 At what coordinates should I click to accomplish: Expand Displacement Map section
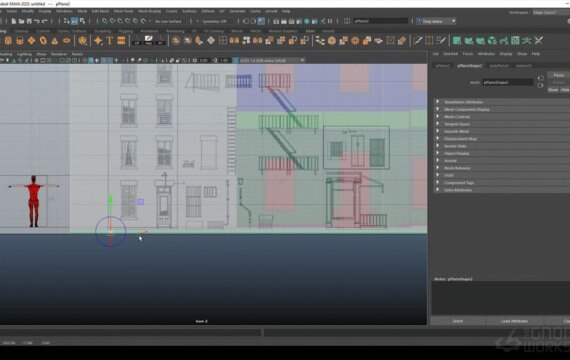tap(502, 139)
